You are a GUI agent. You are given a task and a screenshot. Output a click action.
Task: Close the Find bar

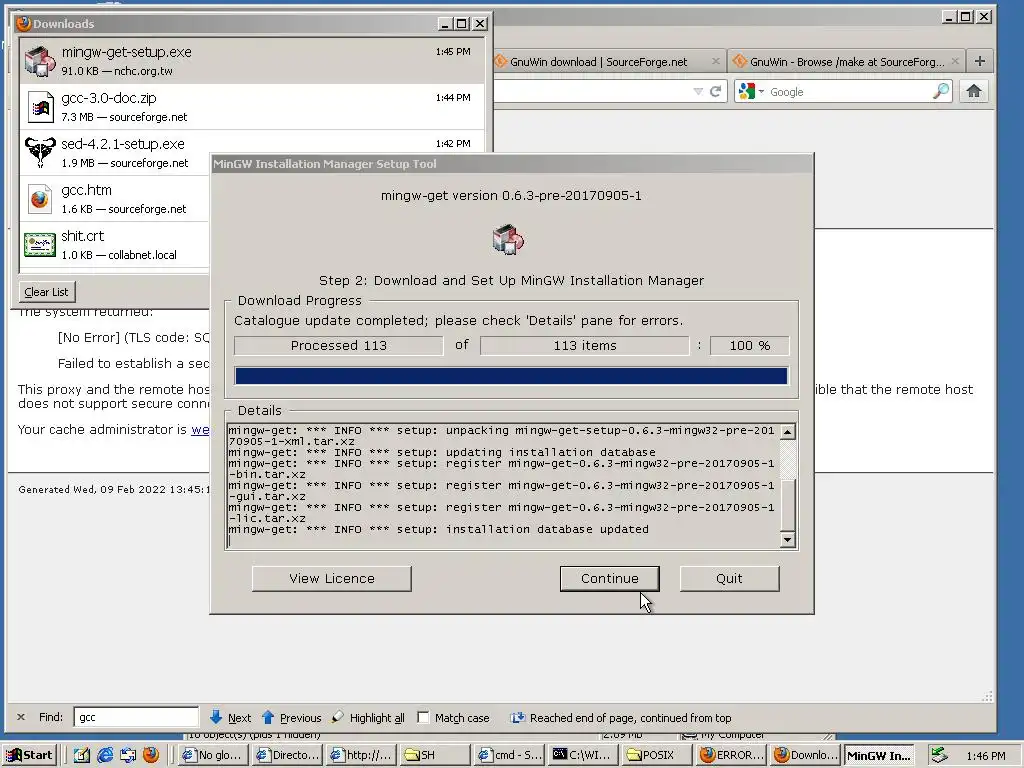[x=21, y=717]
